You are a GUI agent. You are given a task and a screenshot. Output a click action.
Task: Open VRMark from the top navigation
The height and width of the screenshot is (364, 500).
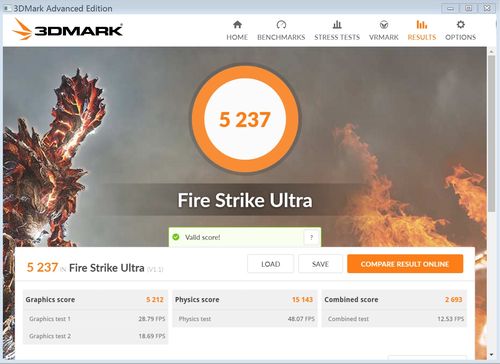click(384, 30)
